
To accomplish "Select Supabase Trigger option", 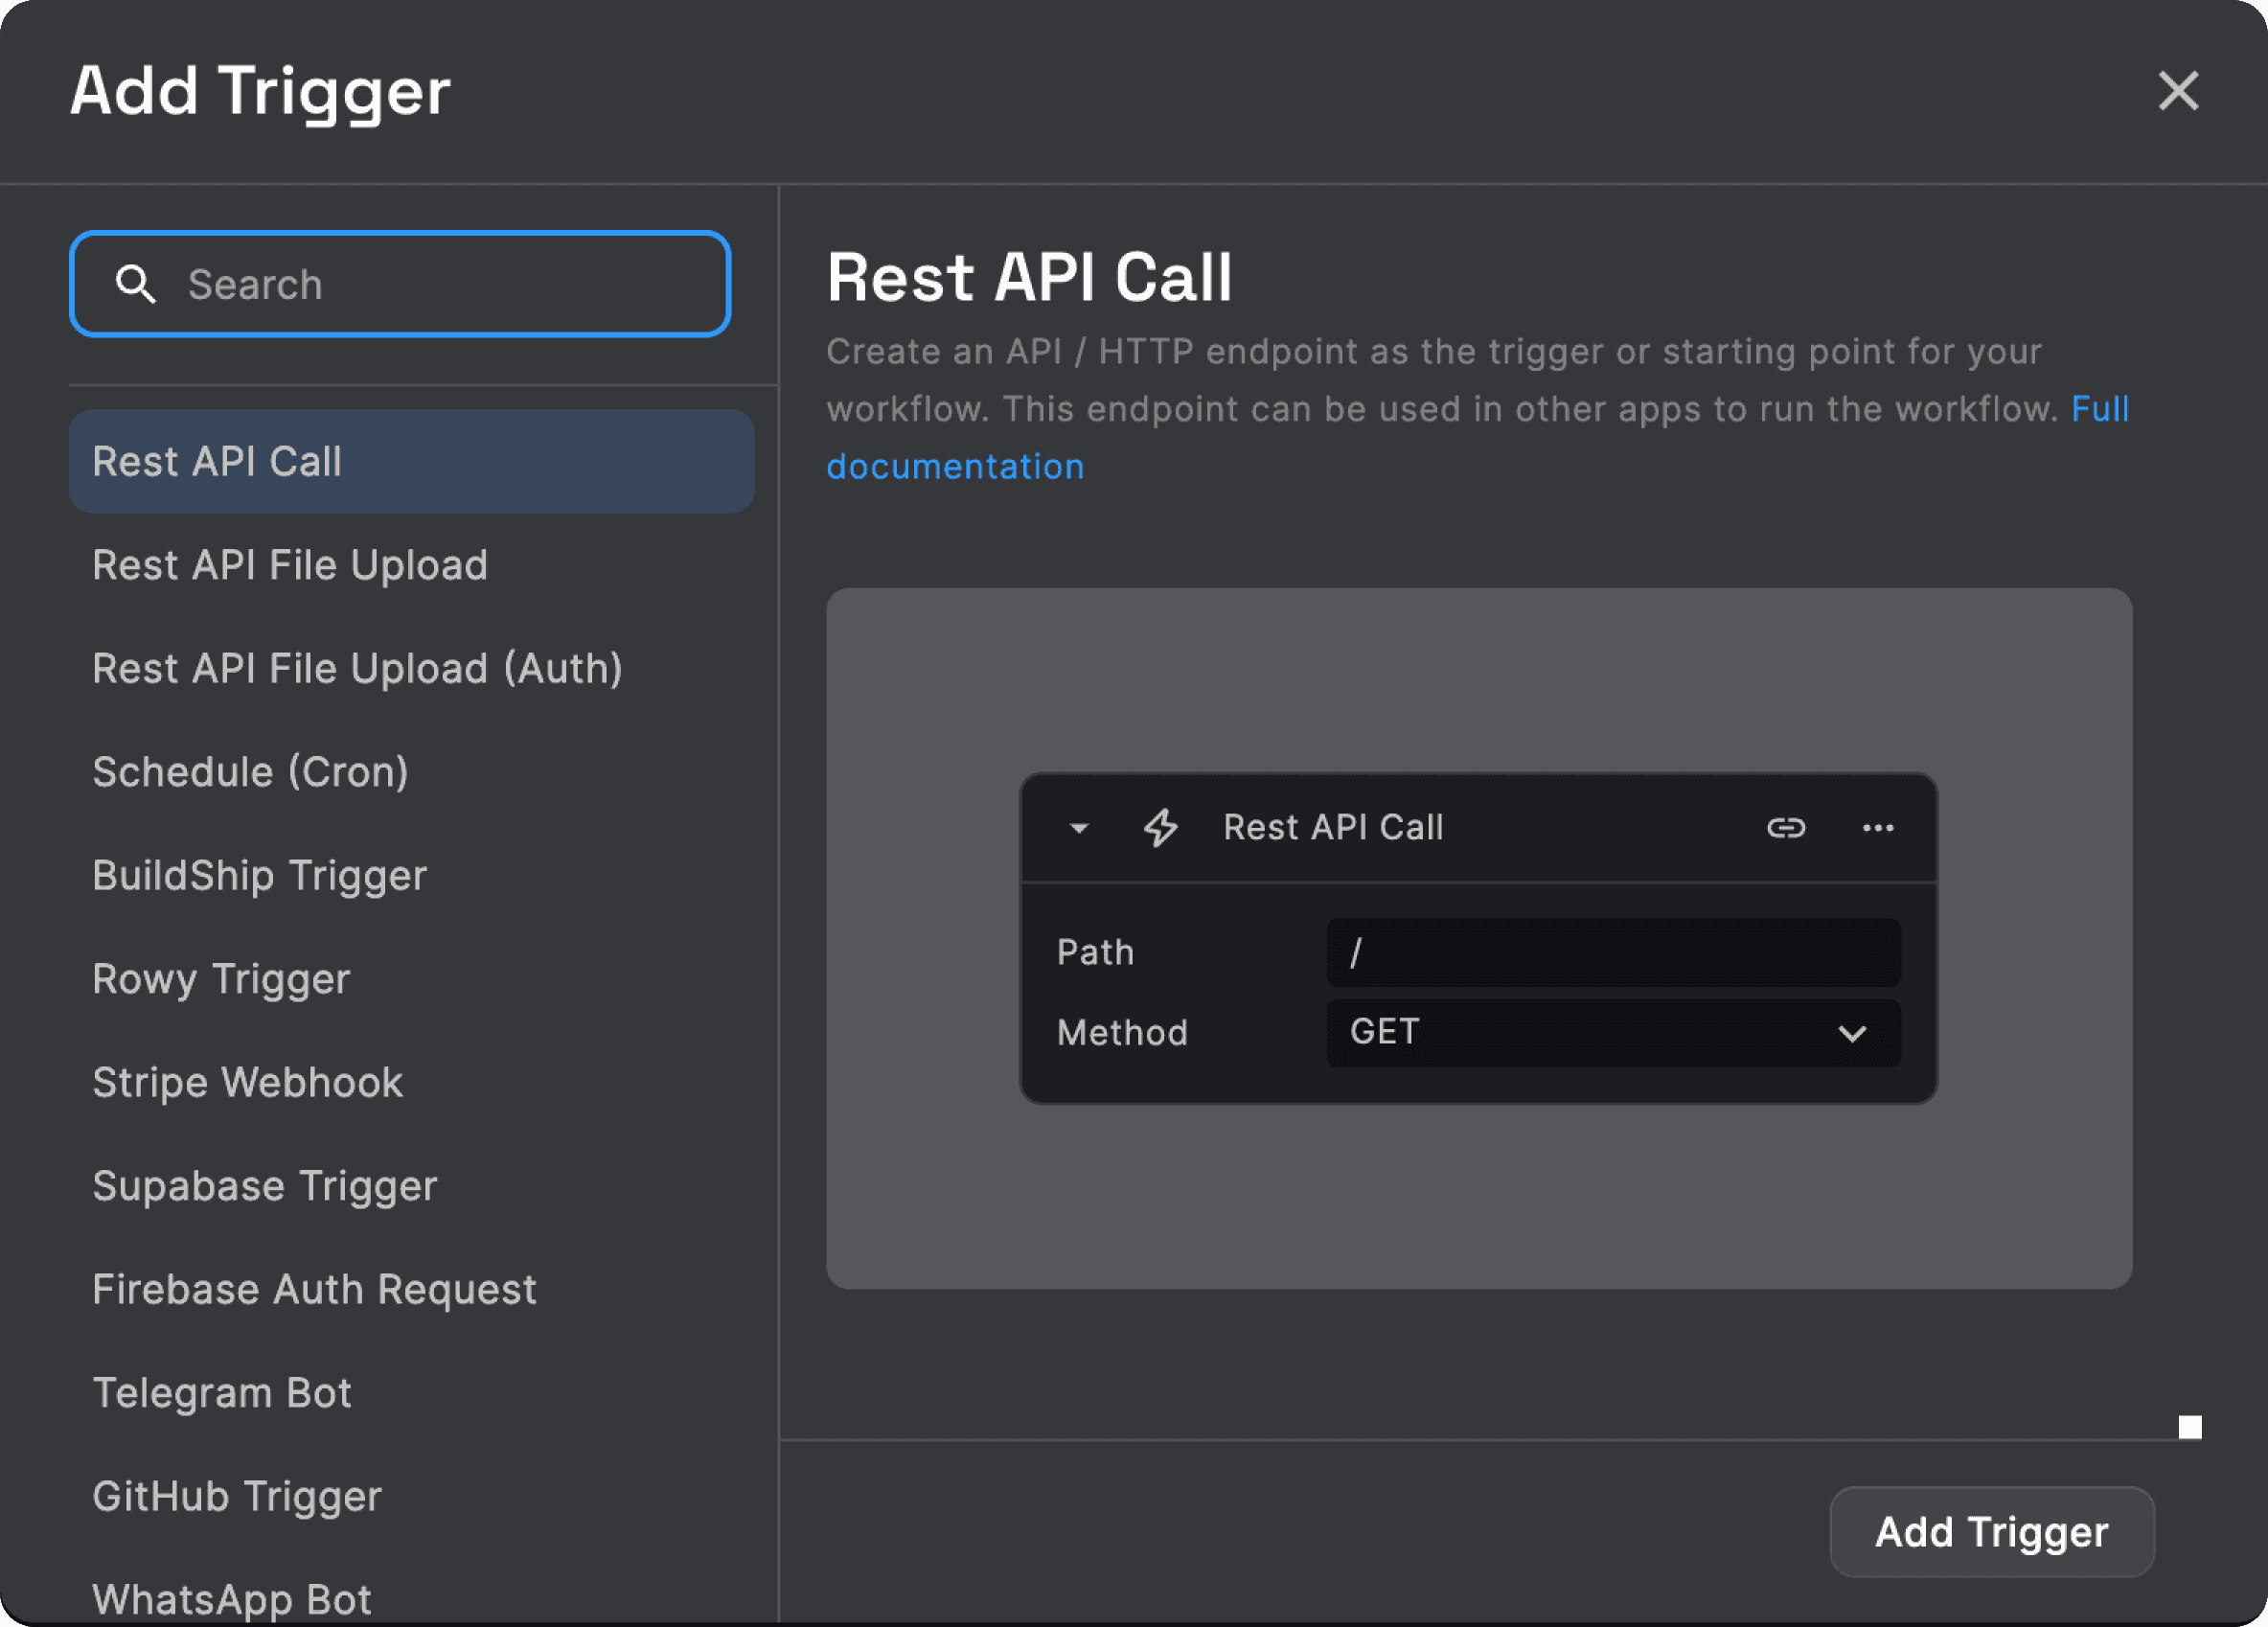I will pos(264,1186).
